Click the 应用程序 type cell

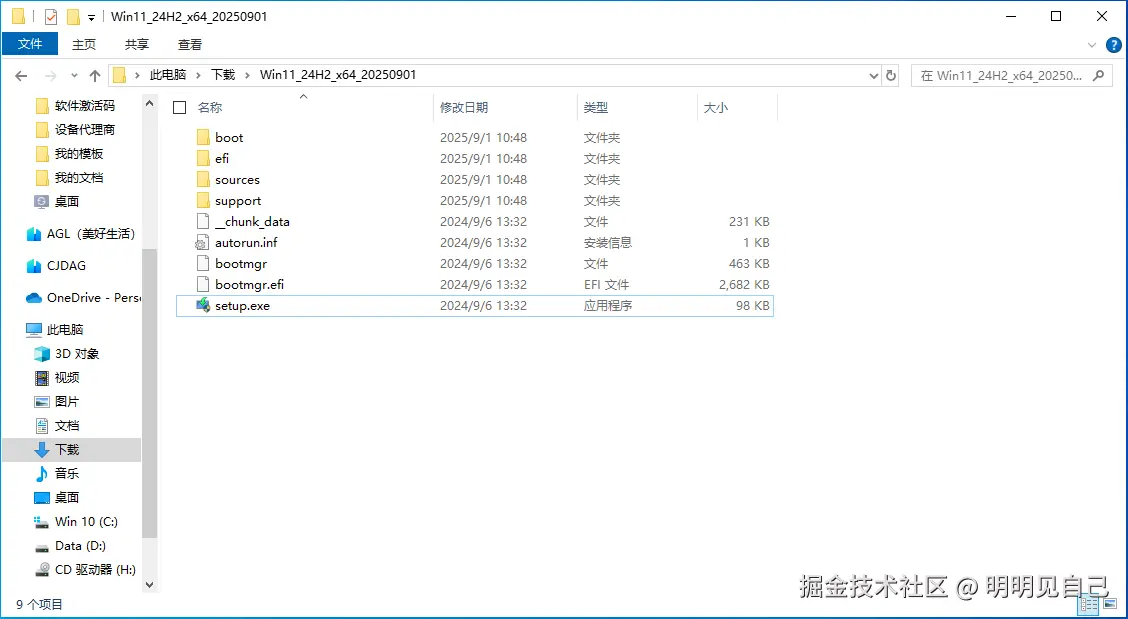point(608,305)
